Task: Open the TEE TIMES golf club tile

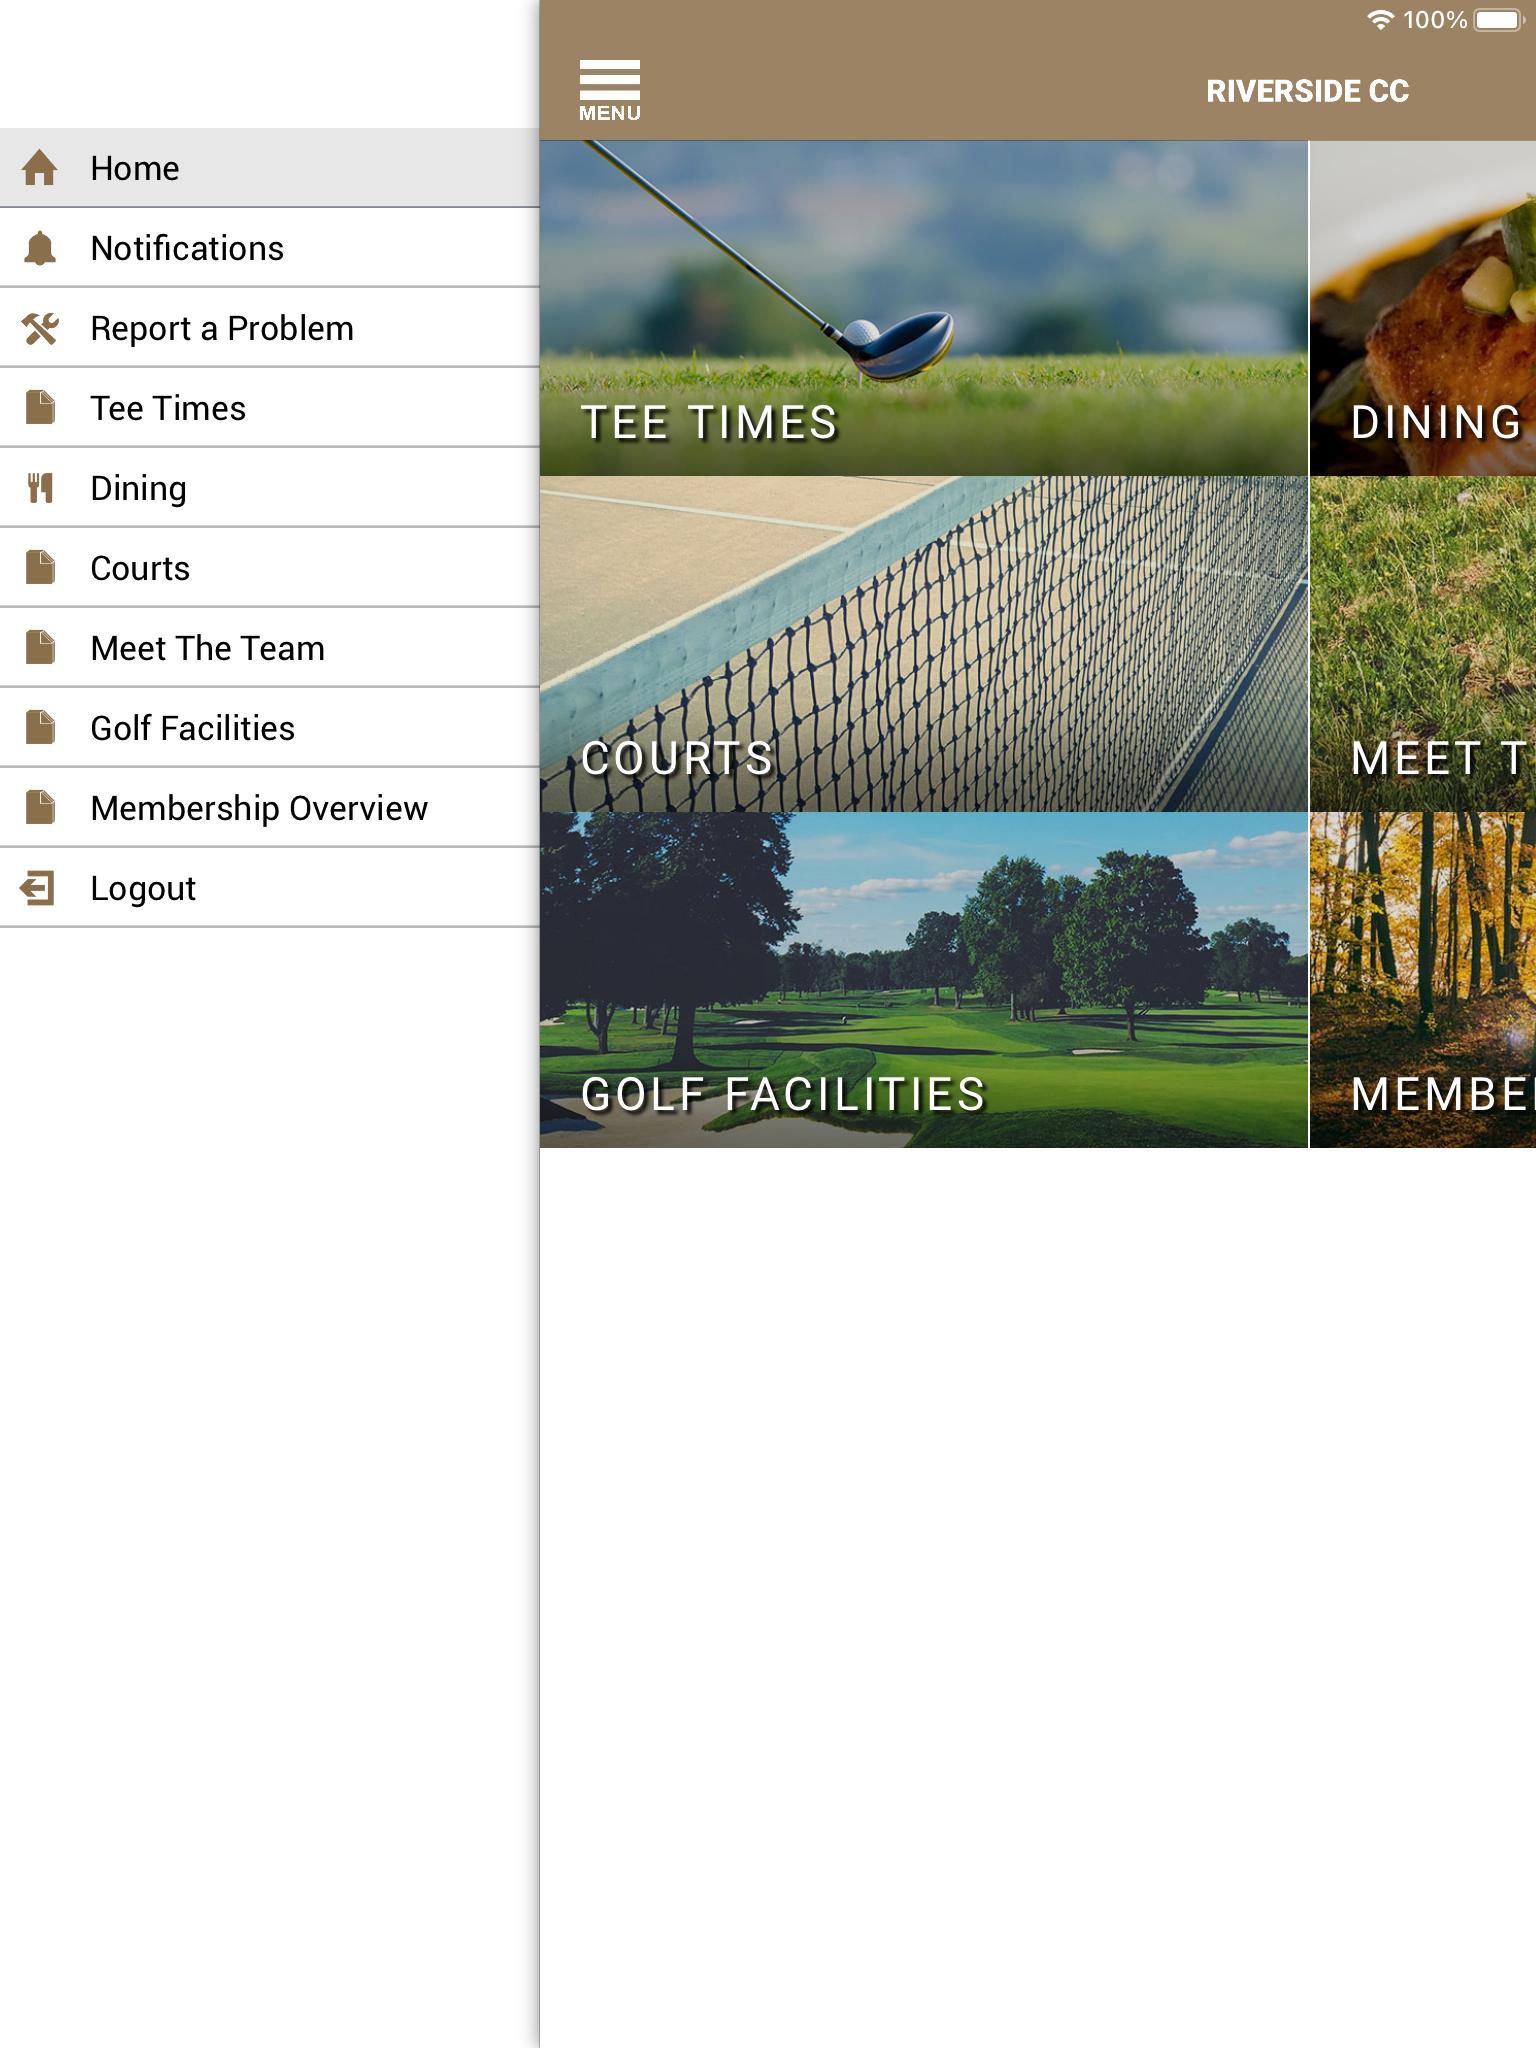Action: click(924, 308)
